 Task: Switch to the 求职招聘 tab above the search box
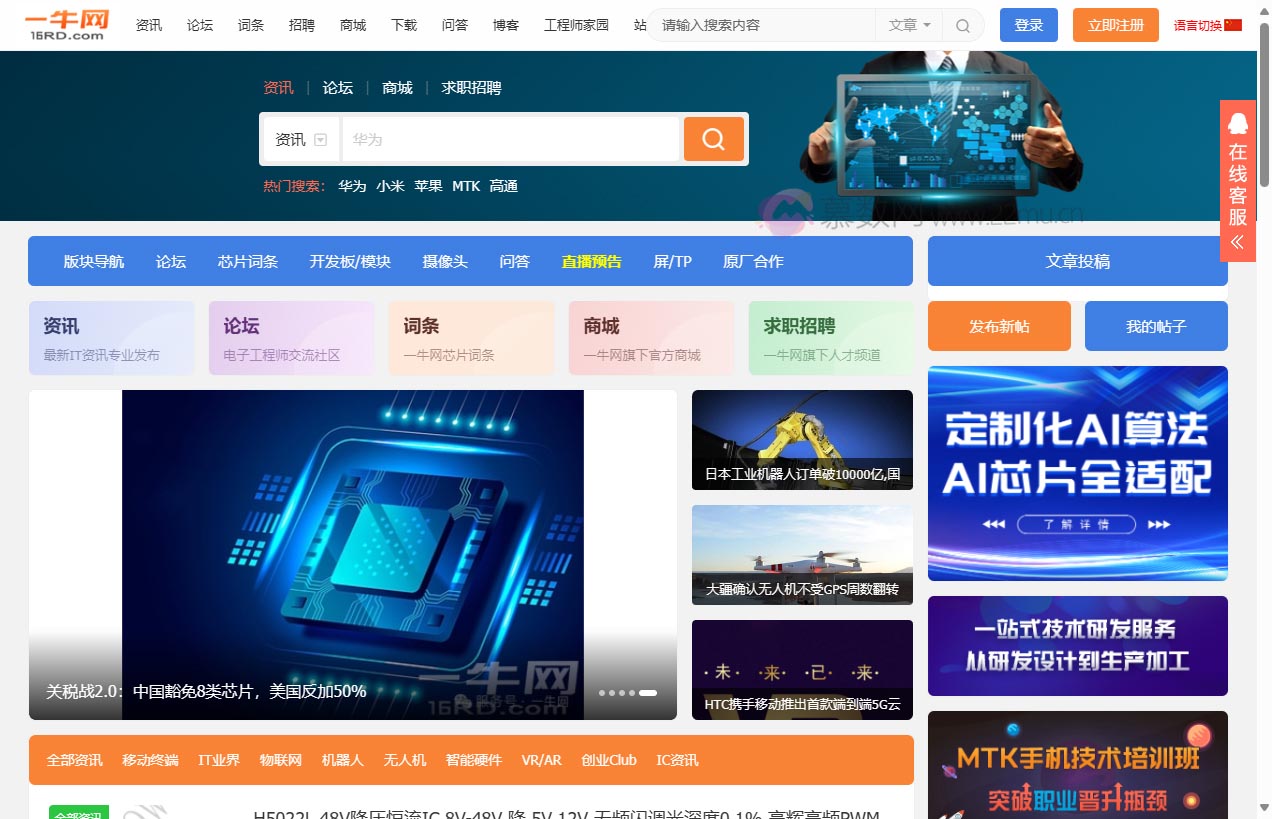coord(470,88)
